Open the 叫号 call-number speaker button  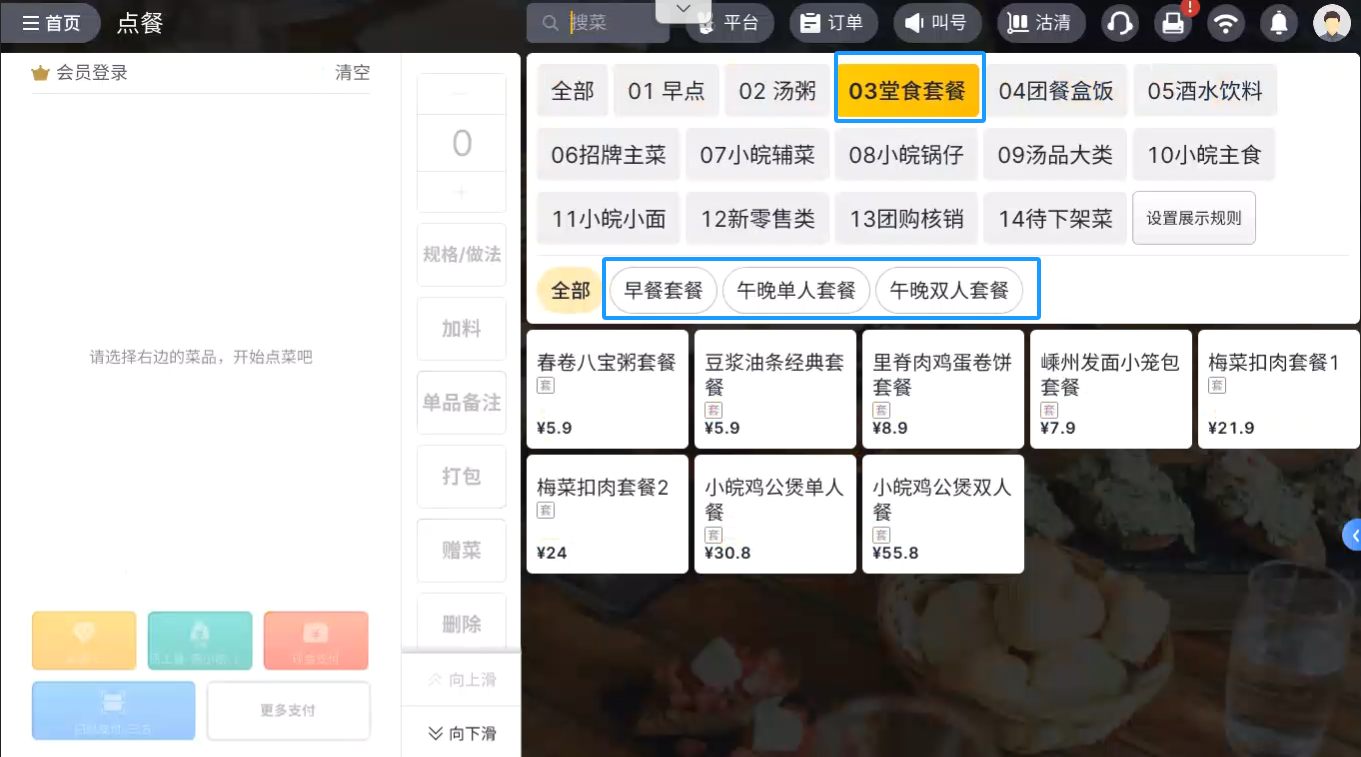[935, 23]
